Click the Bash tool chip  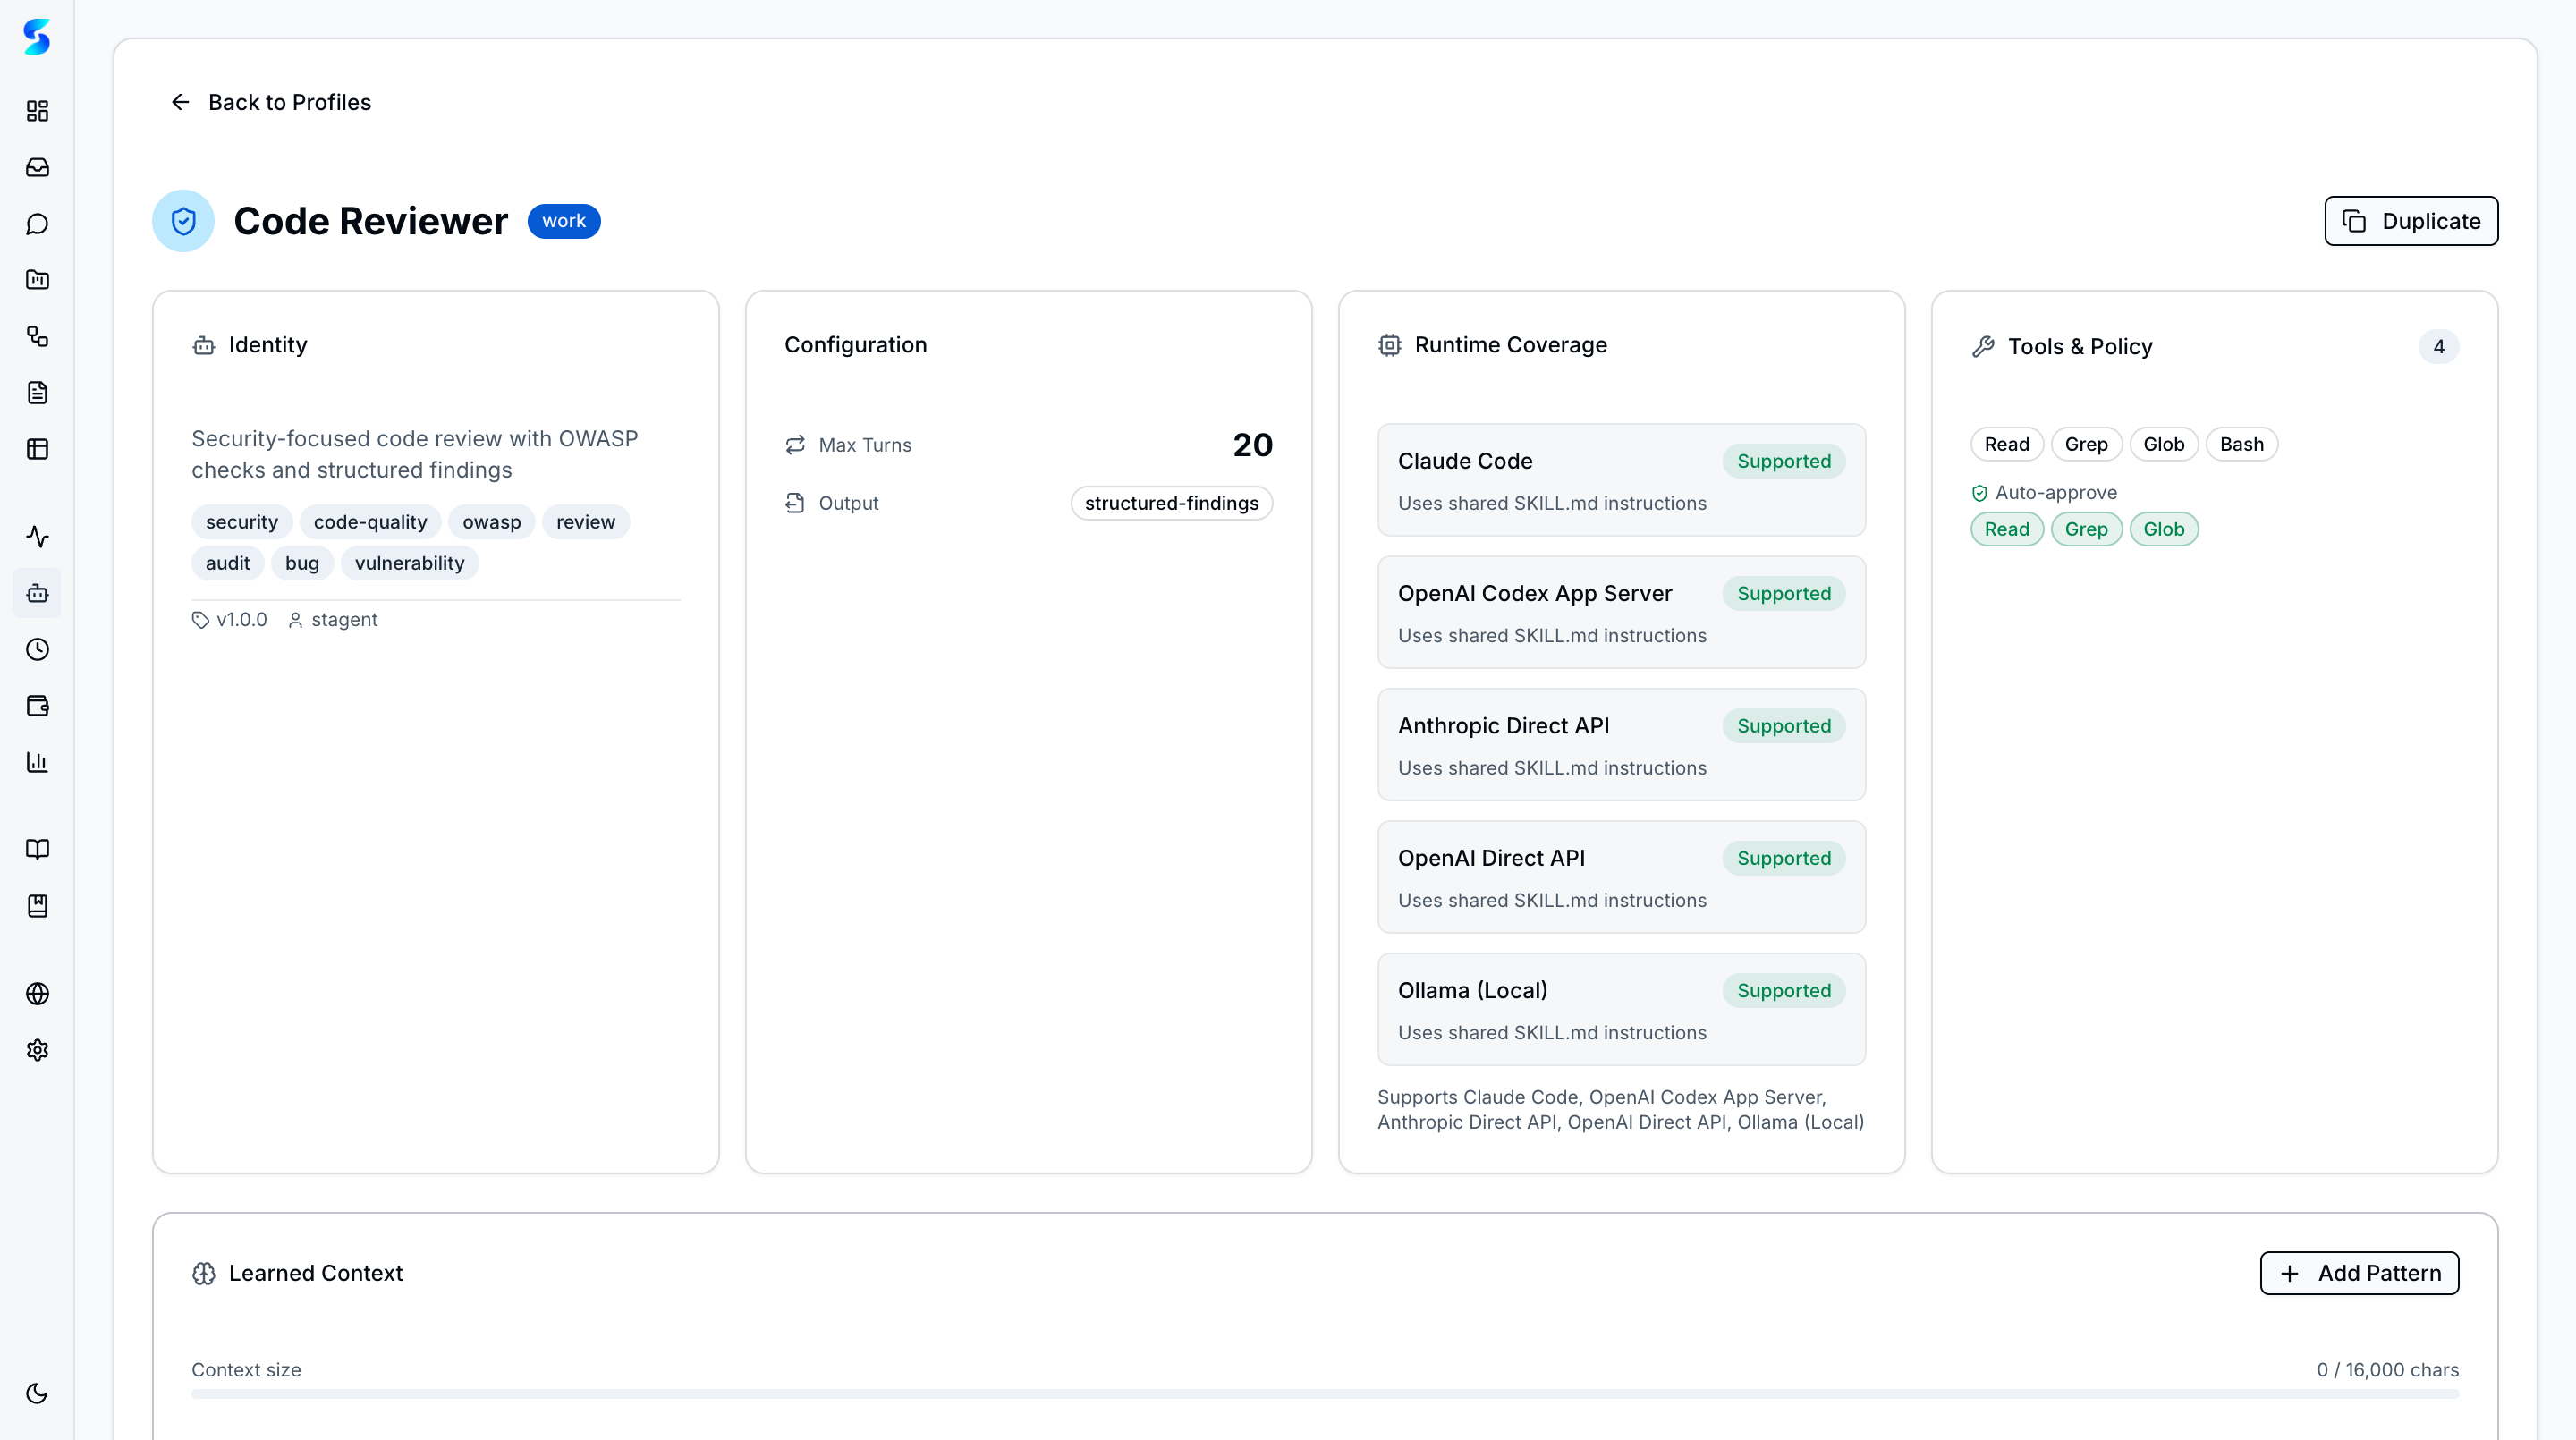2241,444
